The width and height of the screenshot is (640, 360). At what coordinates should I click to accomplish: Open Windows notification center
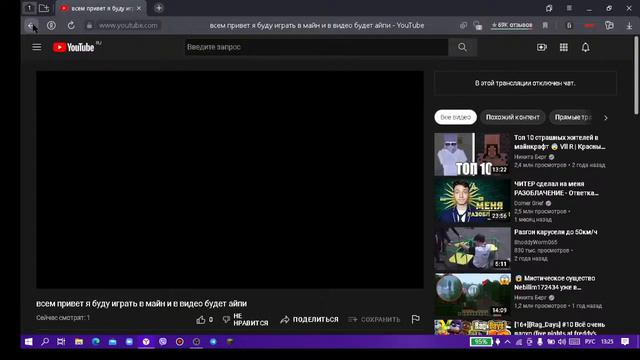[625, 342]
